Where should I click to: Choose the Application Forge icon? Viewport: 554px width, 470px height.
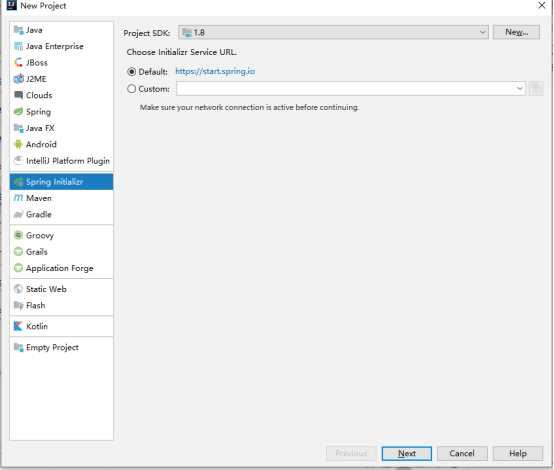[x=18, y=268]
